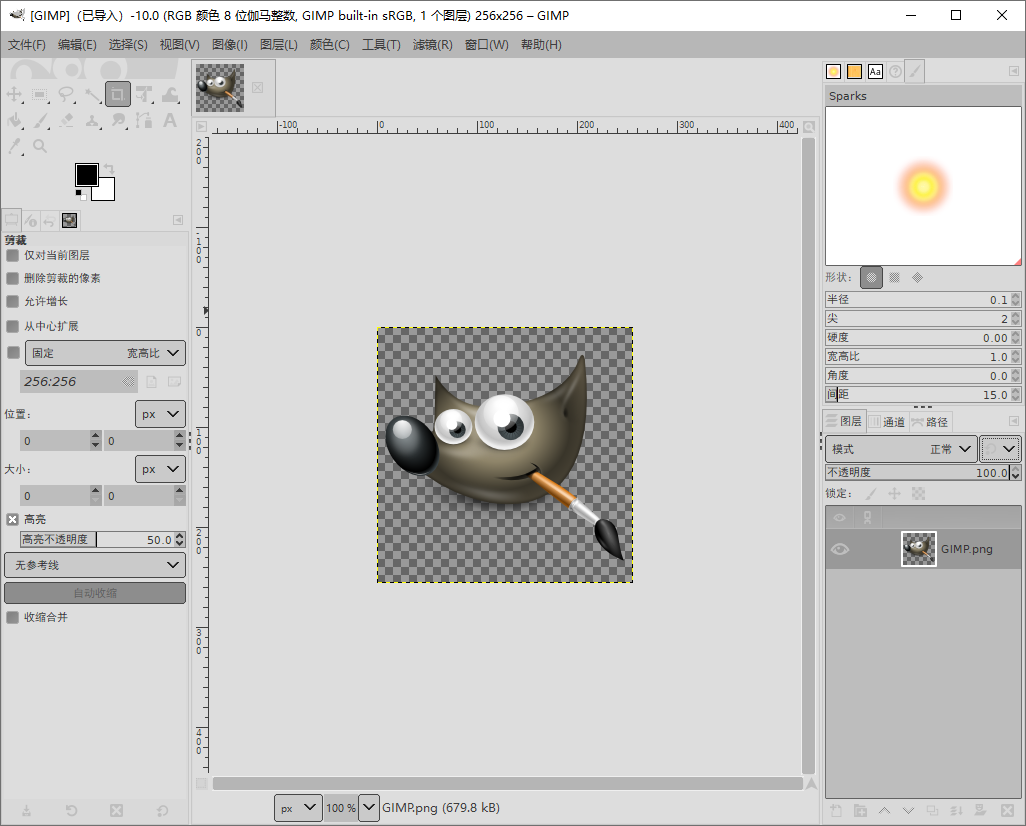Expand the layer '模式' blend mode dropdown
The image size is (1026, 826).
click(x=901, y=449)
